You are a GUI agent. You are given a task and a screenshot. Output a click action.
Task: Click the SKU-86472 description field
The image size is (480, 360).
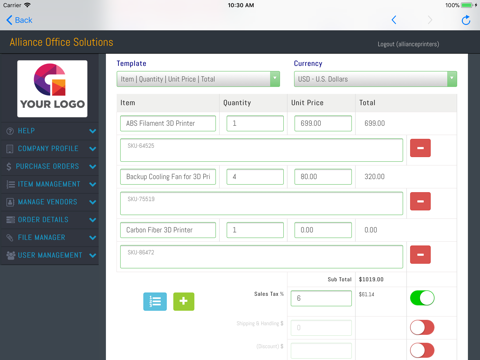click(261, 257)
